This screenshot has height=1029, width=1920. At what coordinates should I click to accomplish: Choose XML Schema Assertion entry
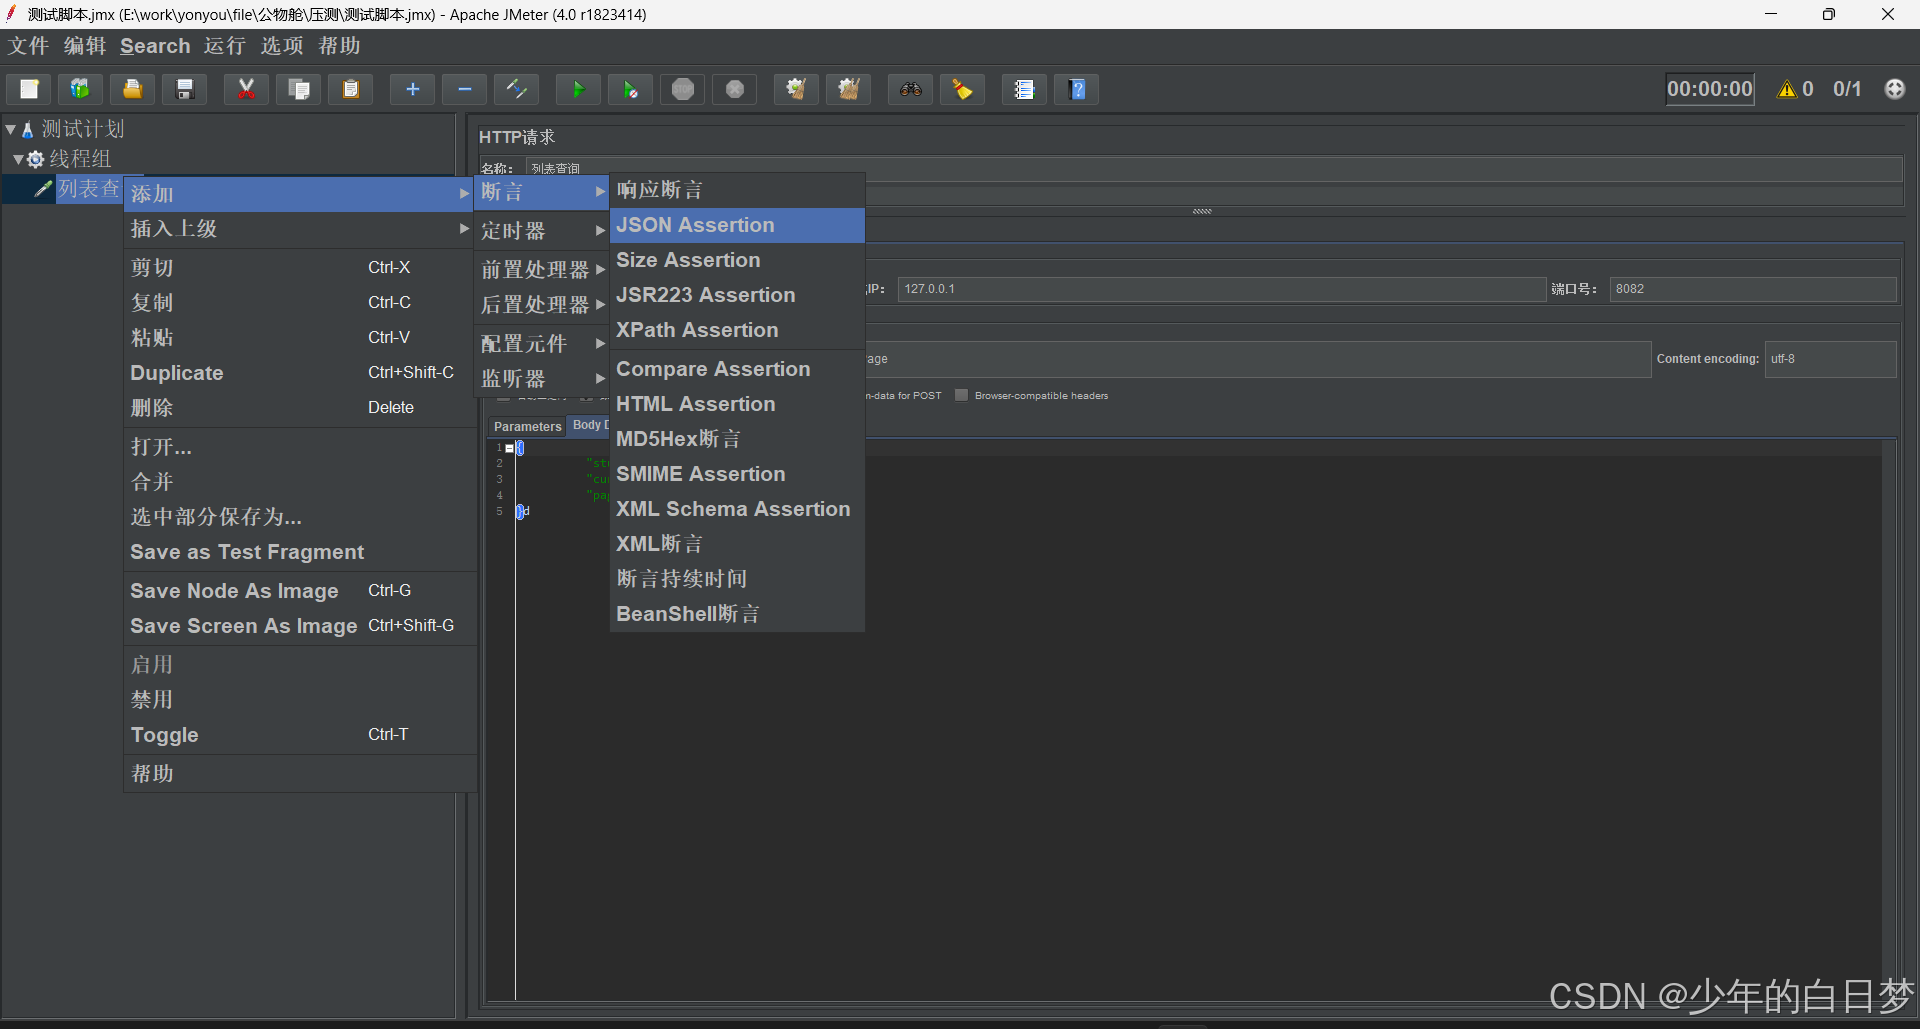pos(737,509)
